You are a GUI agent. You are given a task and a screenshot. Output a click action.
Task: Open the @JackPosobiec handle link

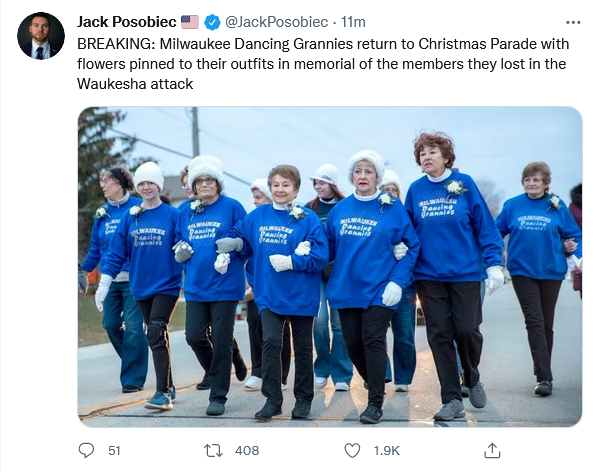pos(276,22)
